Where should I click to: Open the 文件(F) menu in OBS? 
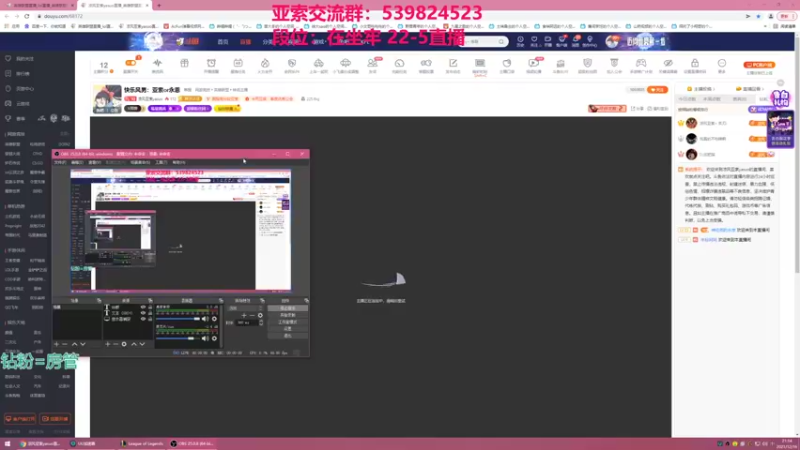click(60, 162)
